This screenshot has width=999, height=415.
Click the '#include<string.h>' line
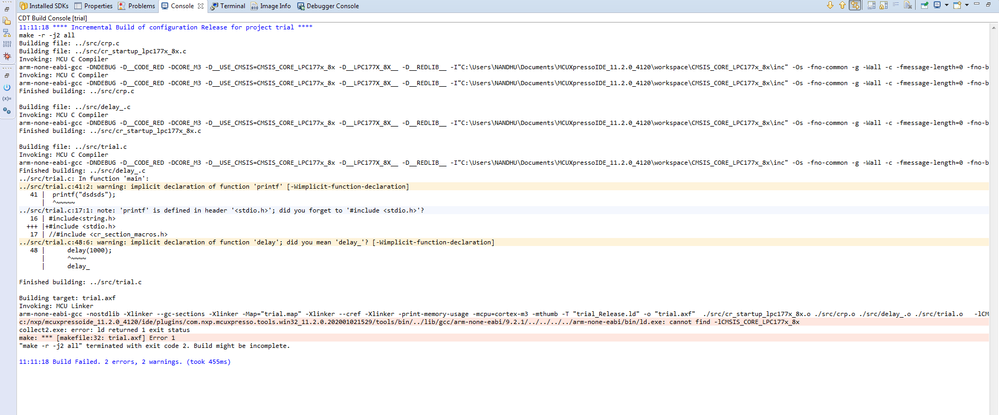(82, 218)
